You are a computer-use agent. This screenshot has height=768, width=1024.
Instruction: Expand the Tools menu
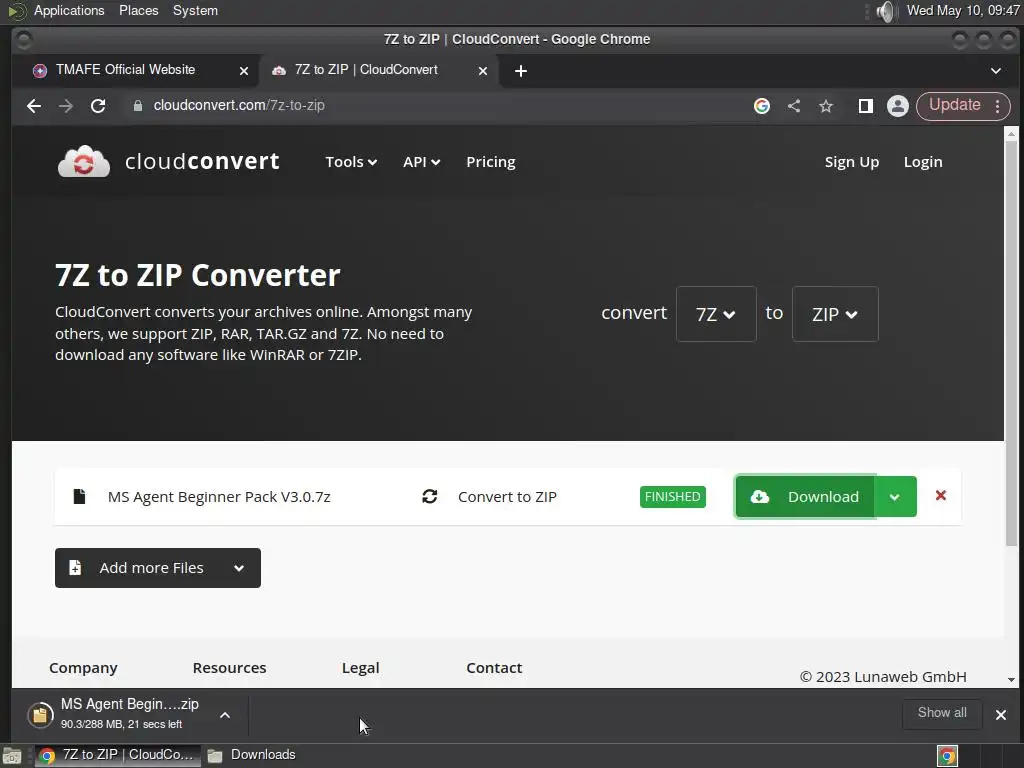(351, 162)
